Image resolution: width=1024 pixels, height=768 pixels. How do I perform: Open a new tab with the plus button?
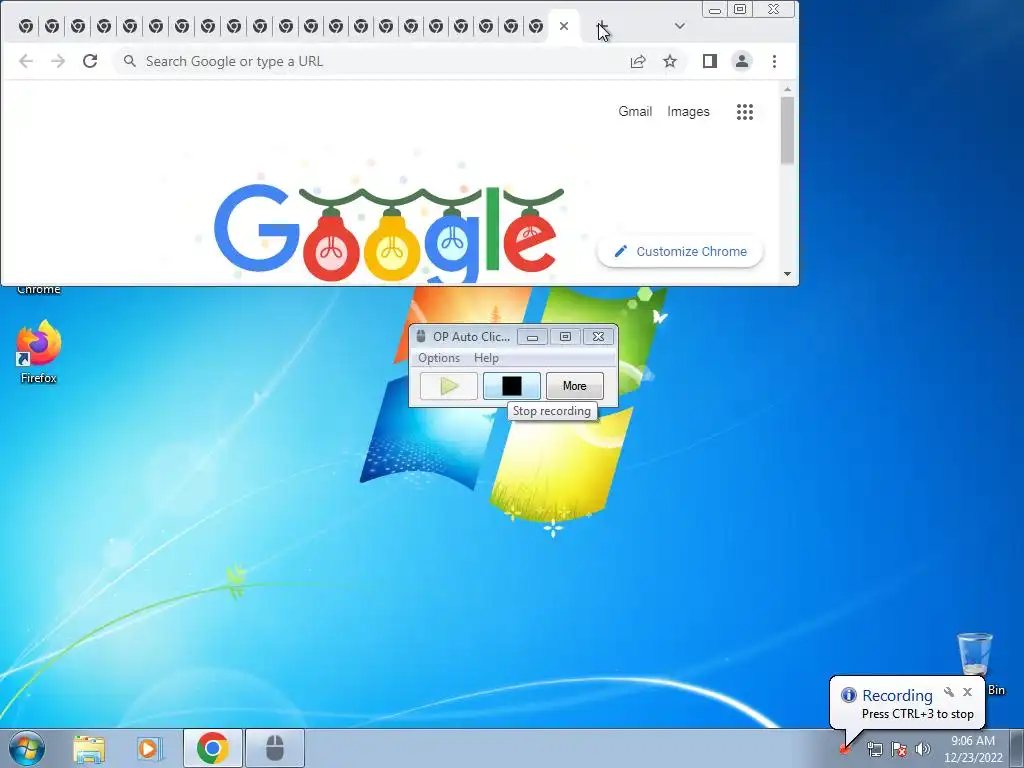602,27
